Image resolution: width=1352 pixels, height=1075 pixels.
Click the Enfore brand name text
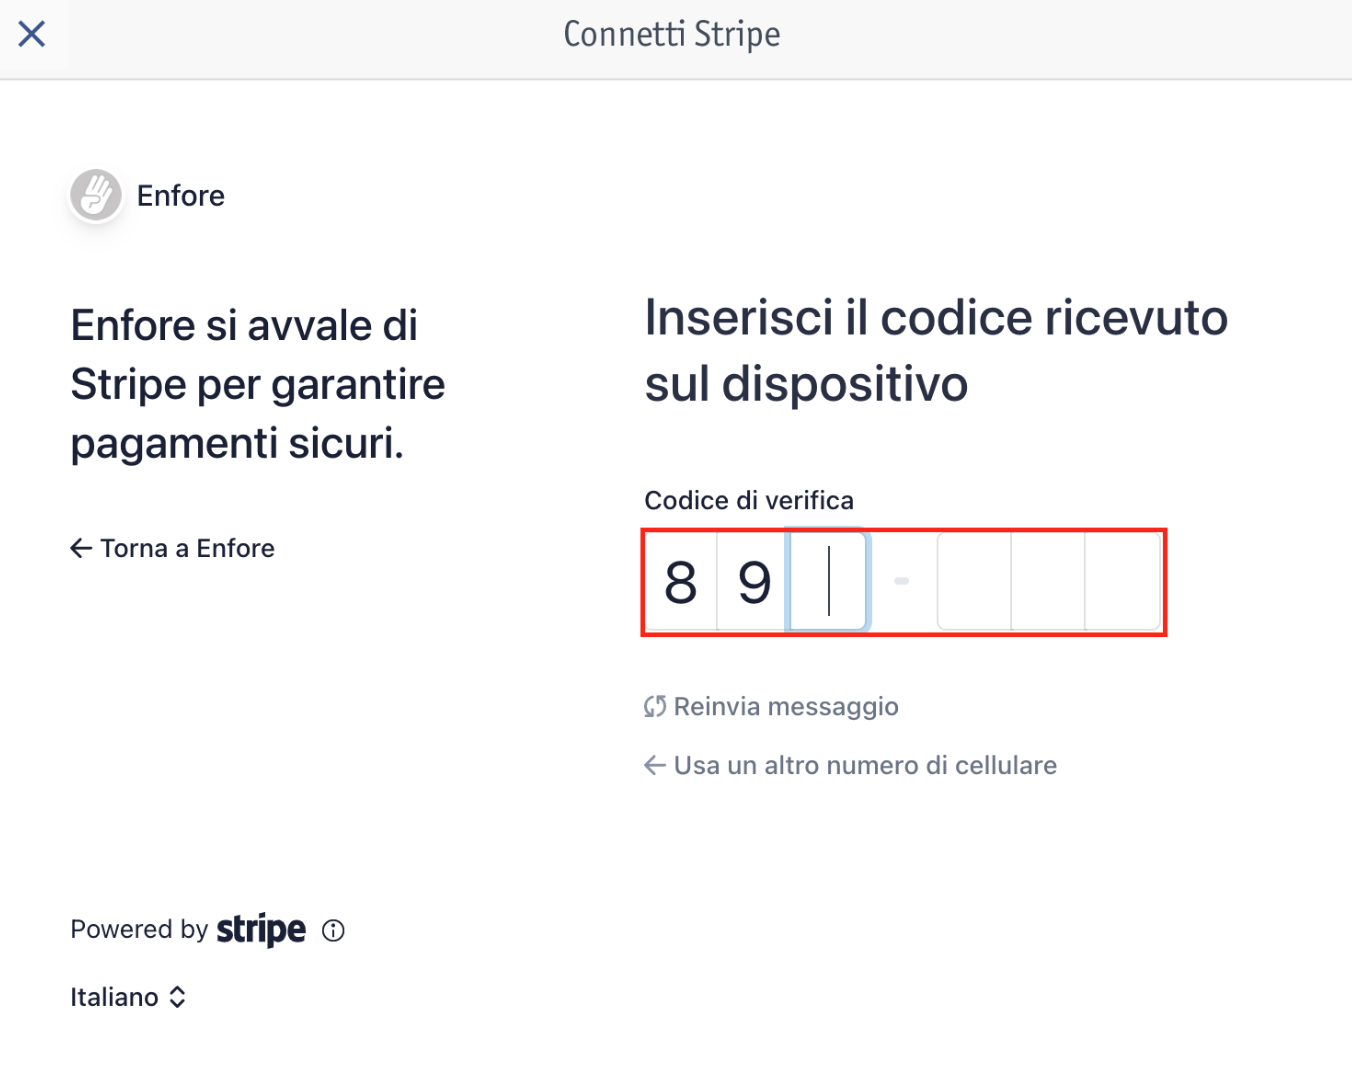tap(181, 196)
